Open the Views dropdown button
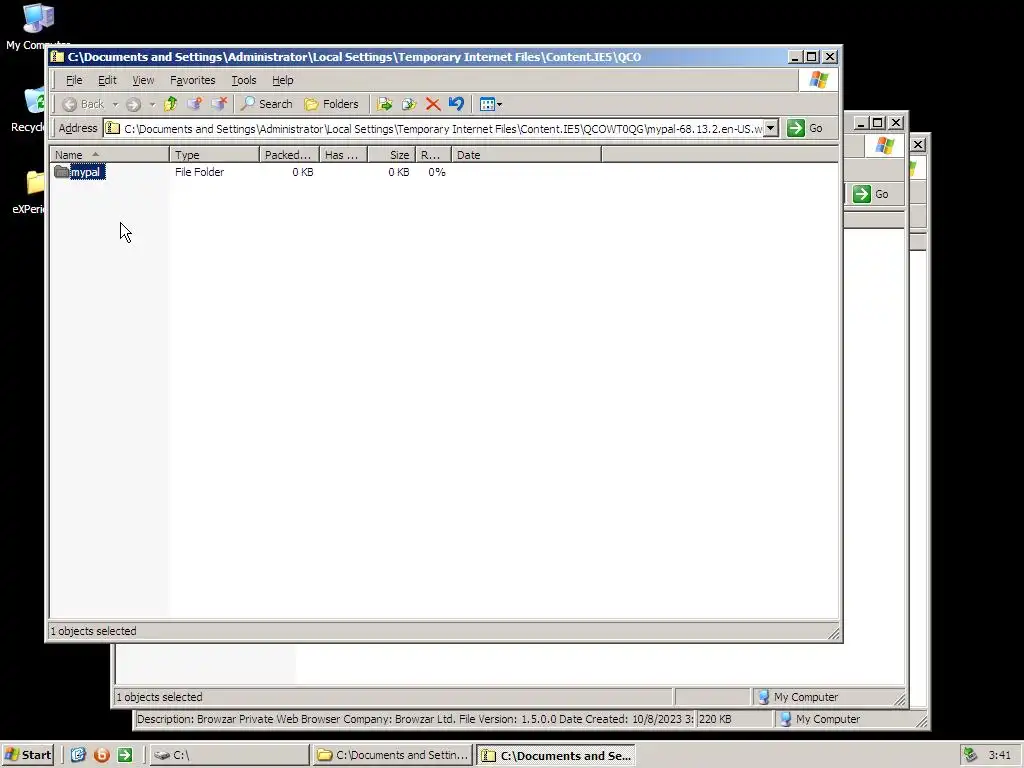The image size is (1024, 768). [x=490, y=104]
